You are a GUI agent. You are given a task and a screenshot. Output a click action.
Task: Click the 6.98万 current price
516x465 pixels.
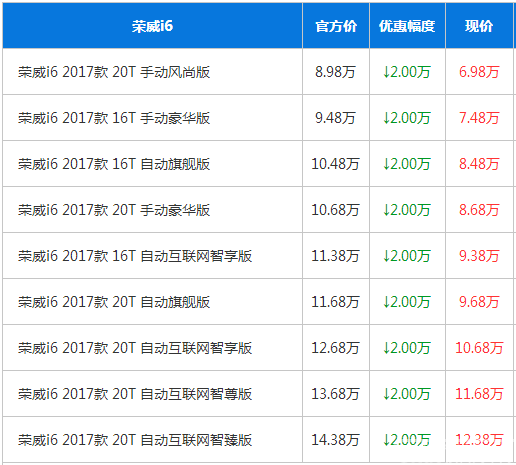point(479,72)
